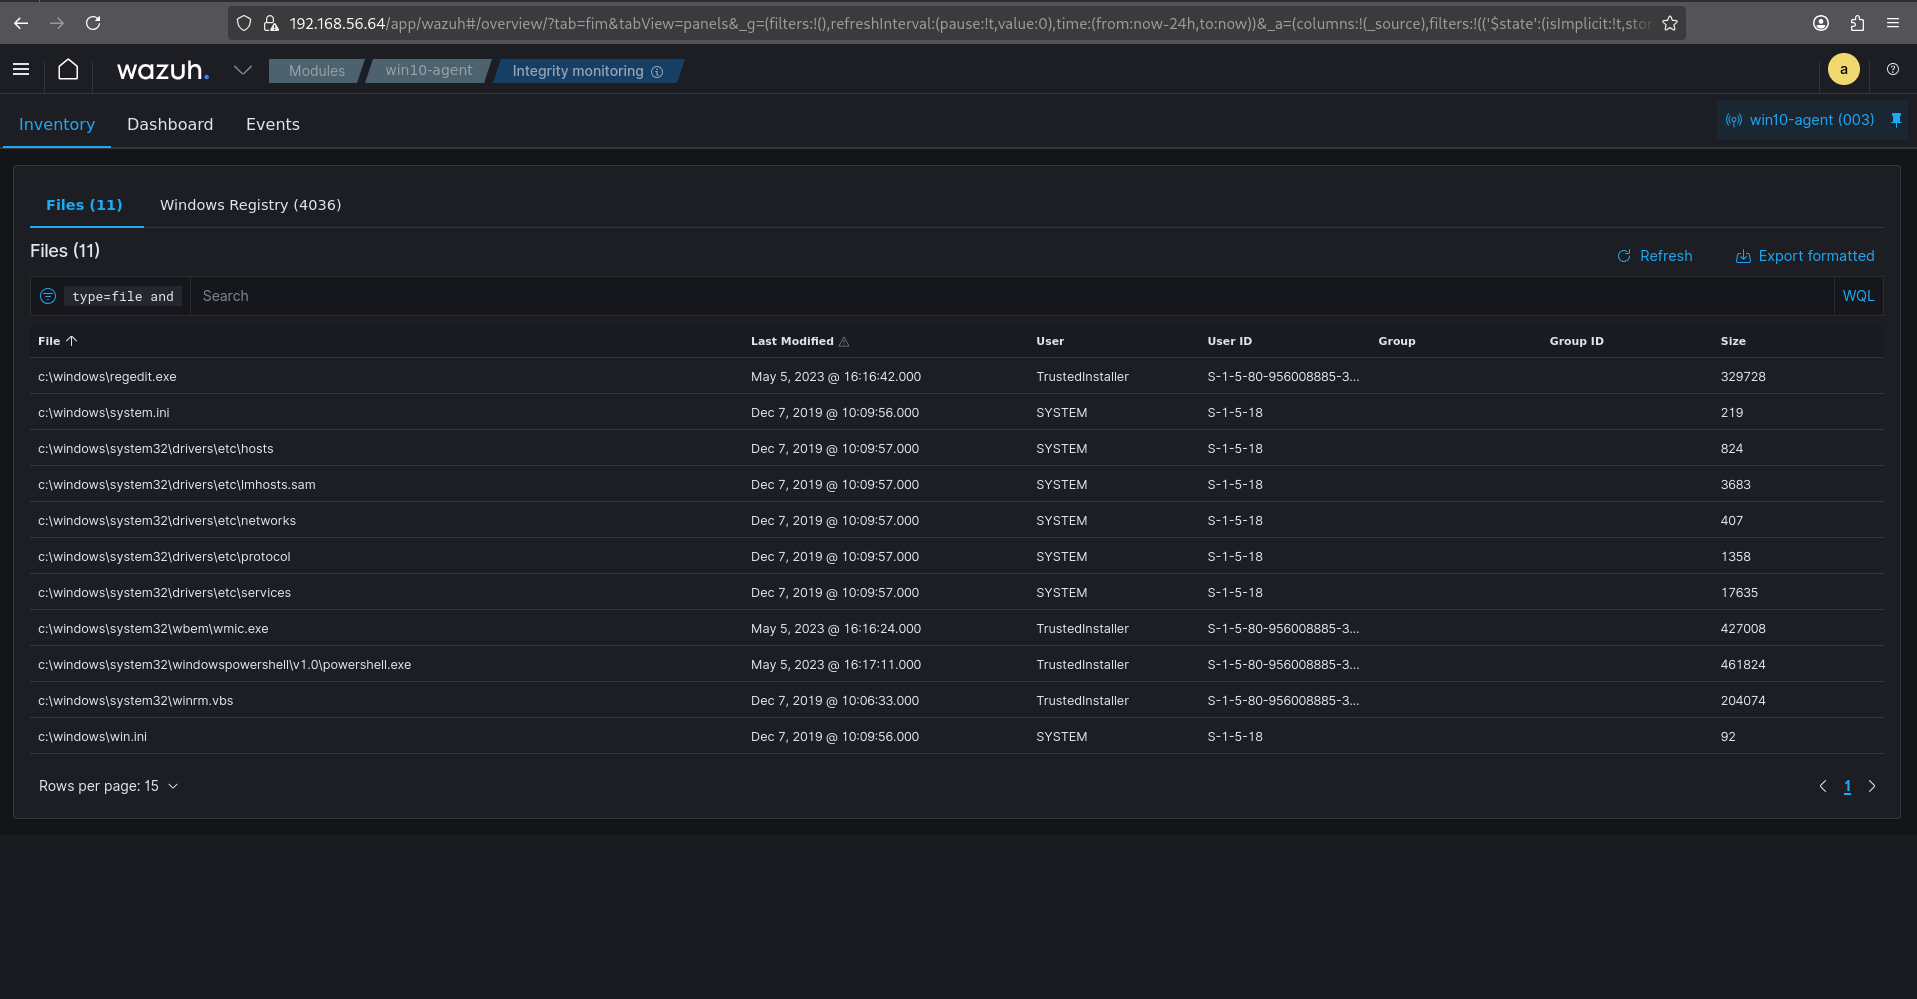This screenshot has width=1917, height=999.
Task: Sort by User column header
Action: click(x=1050, y=341)
